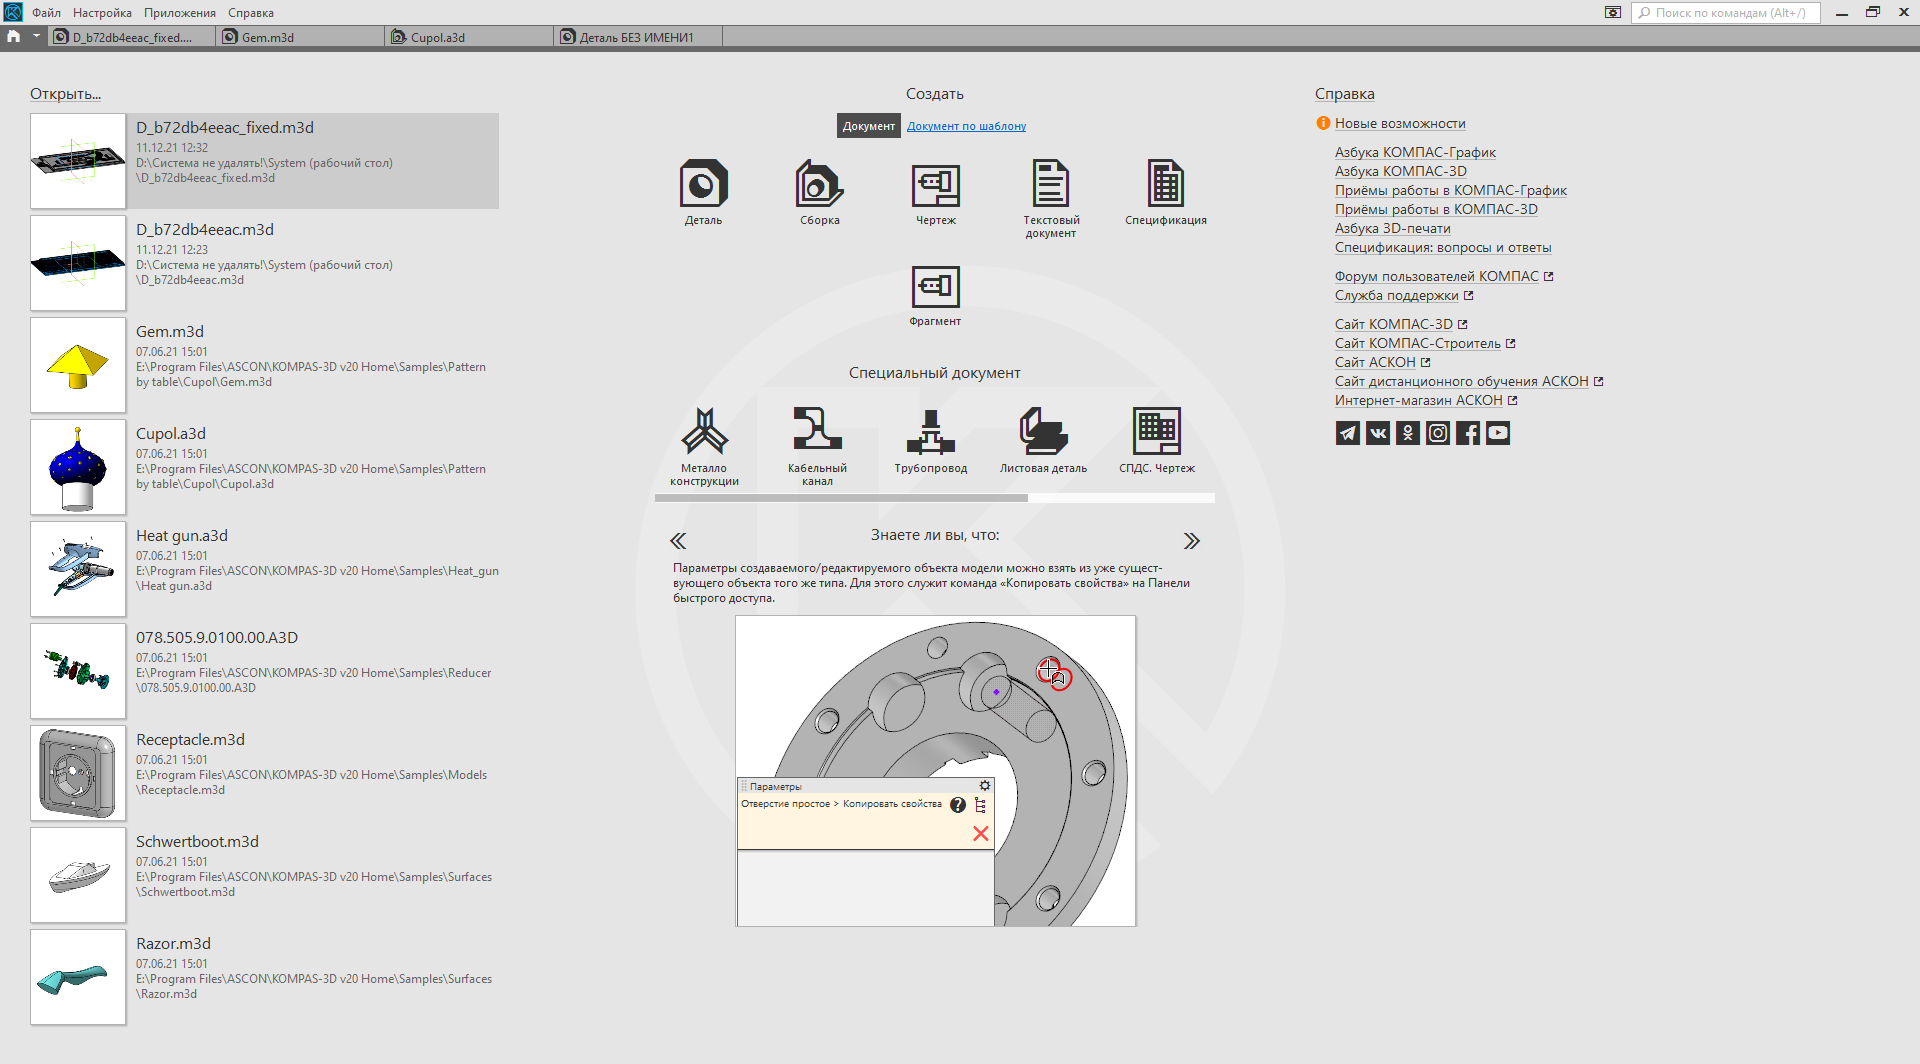Click horizontal scrollbar under special documents
Screen dimensions: 1920x1064
point(841,497)
